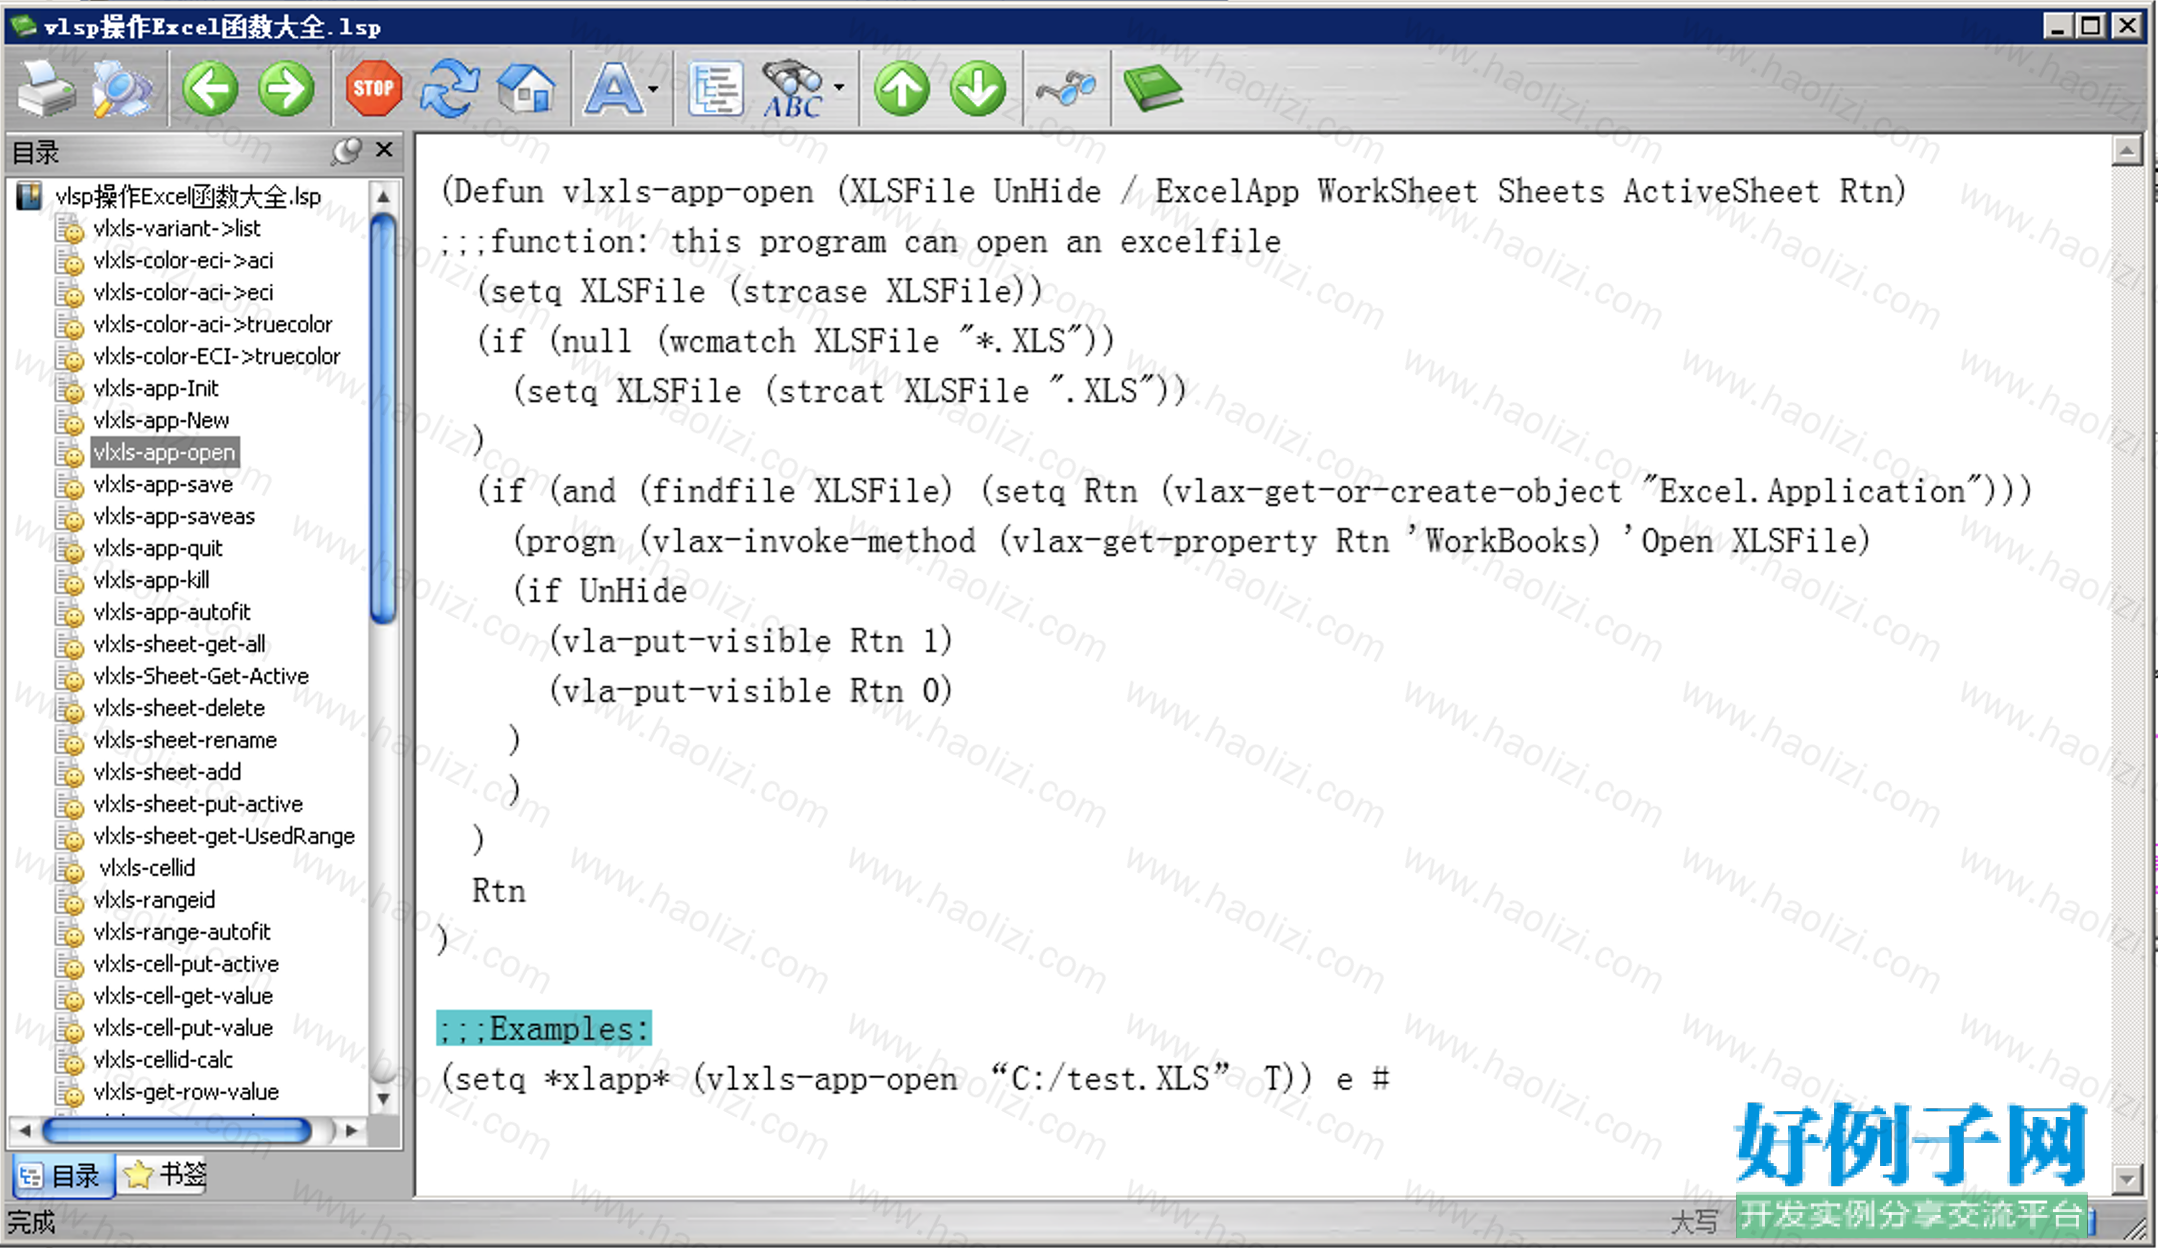The height and width of the screenshot is (1248, 2158).
Task: Click tree horizontal scroll right arrow
Action: [351, 1131]
